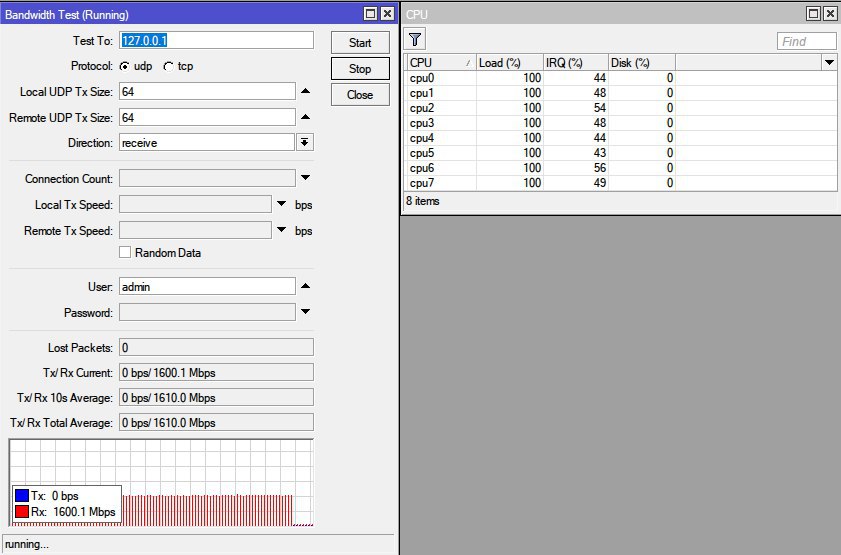Screen dimensions: 841x555
Task: Select the cpu0 row
Action: click(x=620, y=78)
